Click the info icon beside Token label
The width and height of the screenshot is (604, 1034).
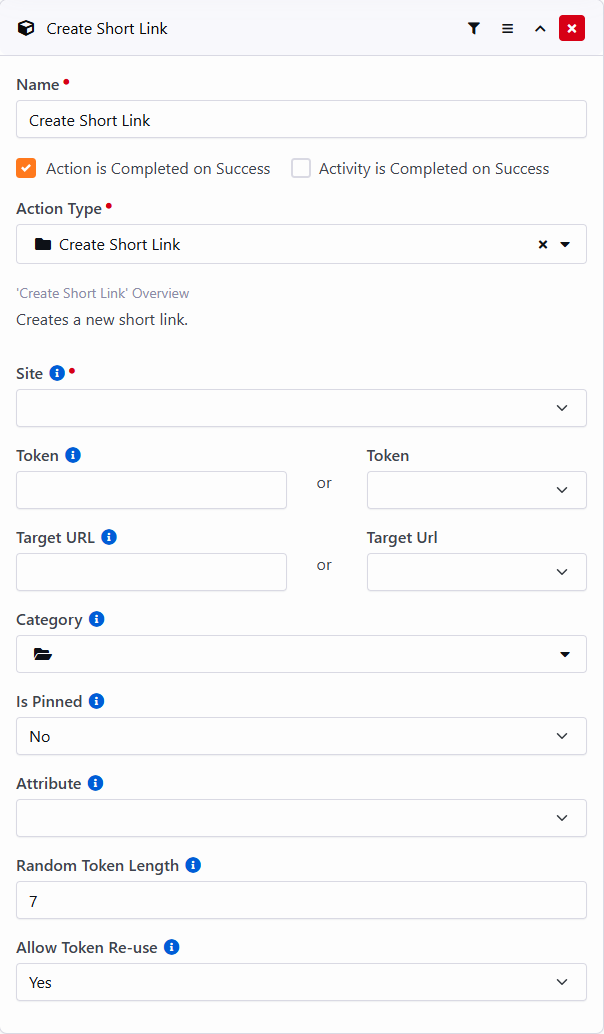[73, 455]
